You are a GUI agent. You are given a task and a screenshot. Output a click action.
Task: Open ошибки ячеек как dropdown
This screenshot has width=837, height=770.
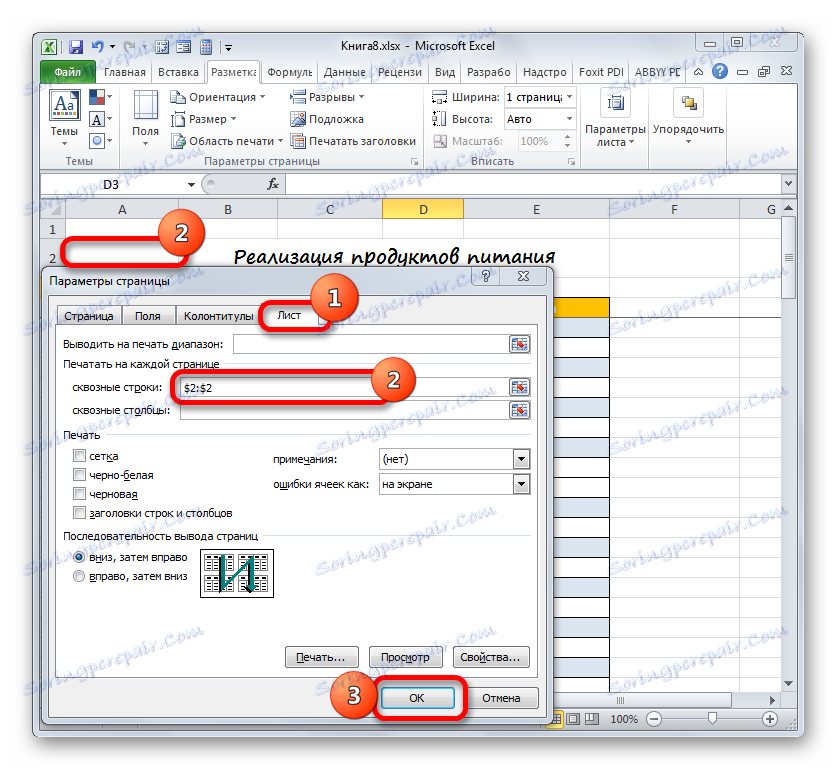click(x=521, y=484)
